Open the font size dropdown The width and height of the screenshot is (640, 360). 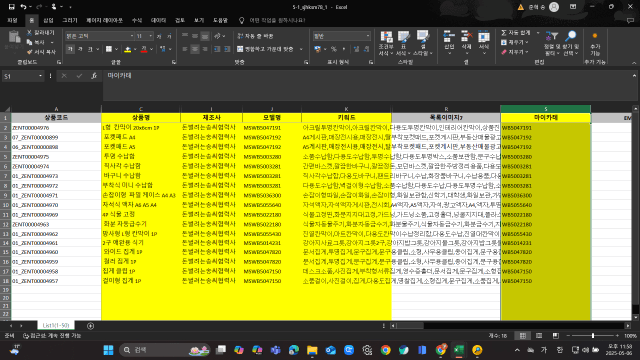click(x=150, y=36)
